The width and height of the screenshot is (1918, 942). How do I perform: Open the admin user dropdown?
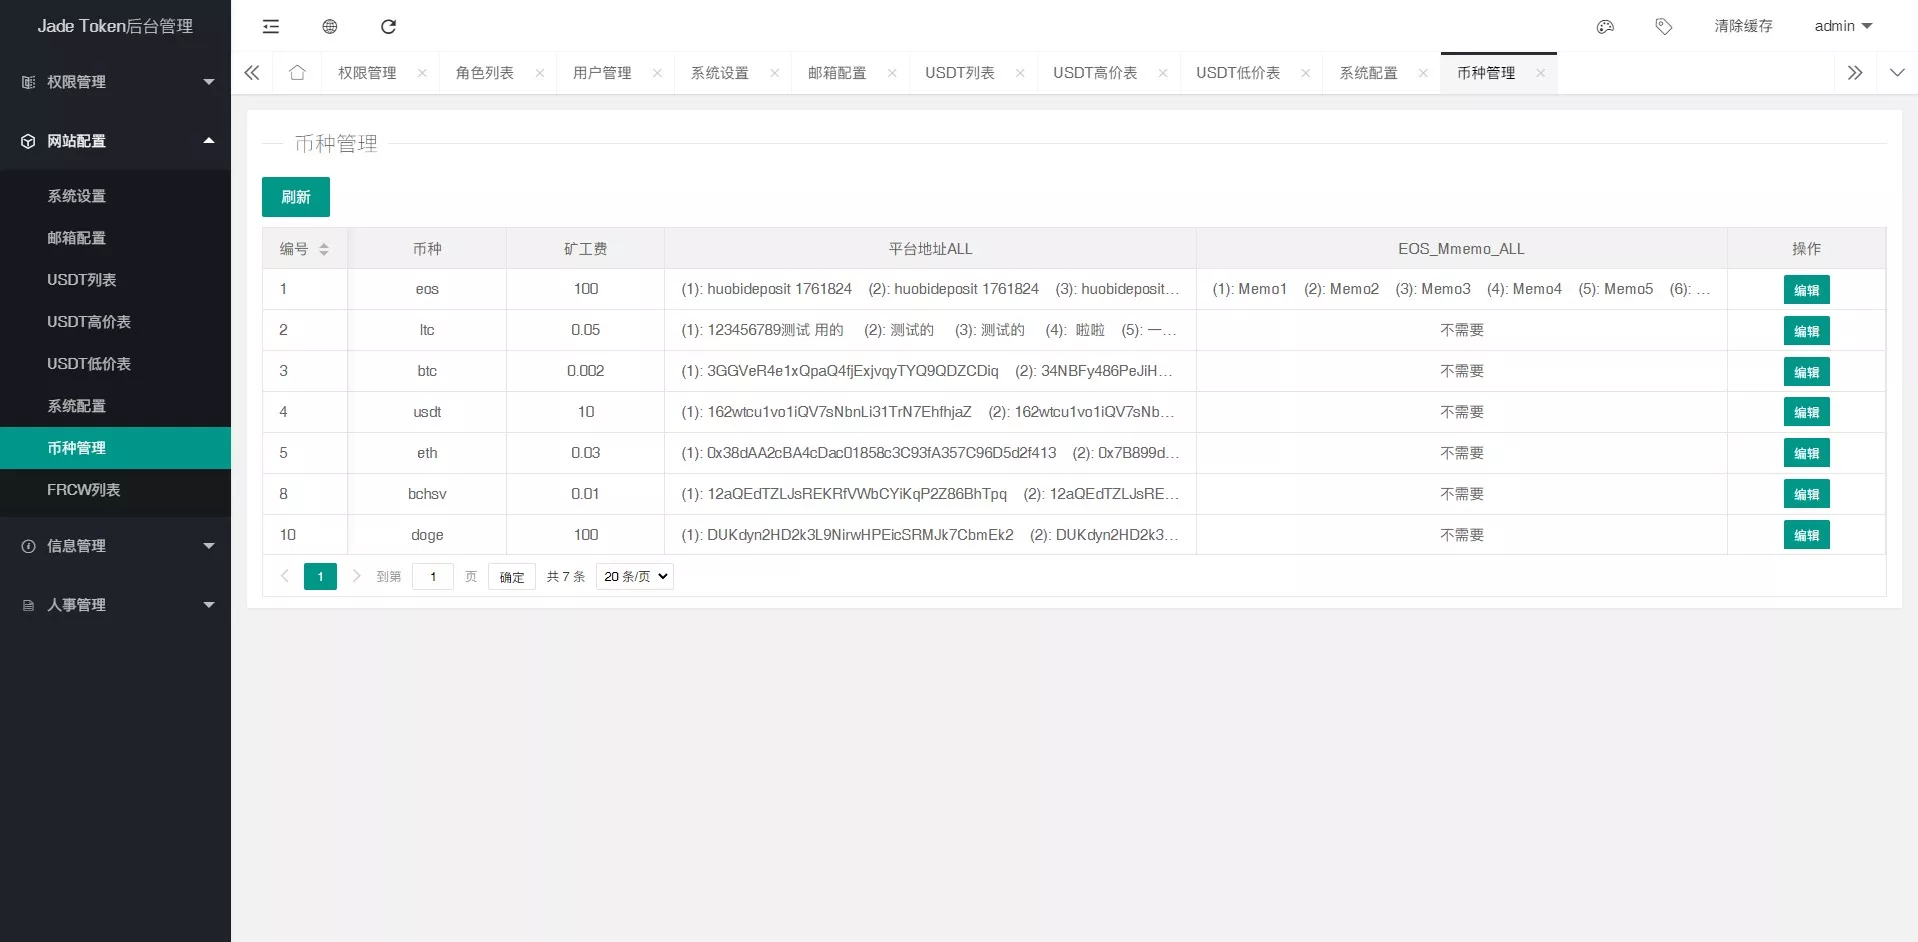pos(1843,26)
